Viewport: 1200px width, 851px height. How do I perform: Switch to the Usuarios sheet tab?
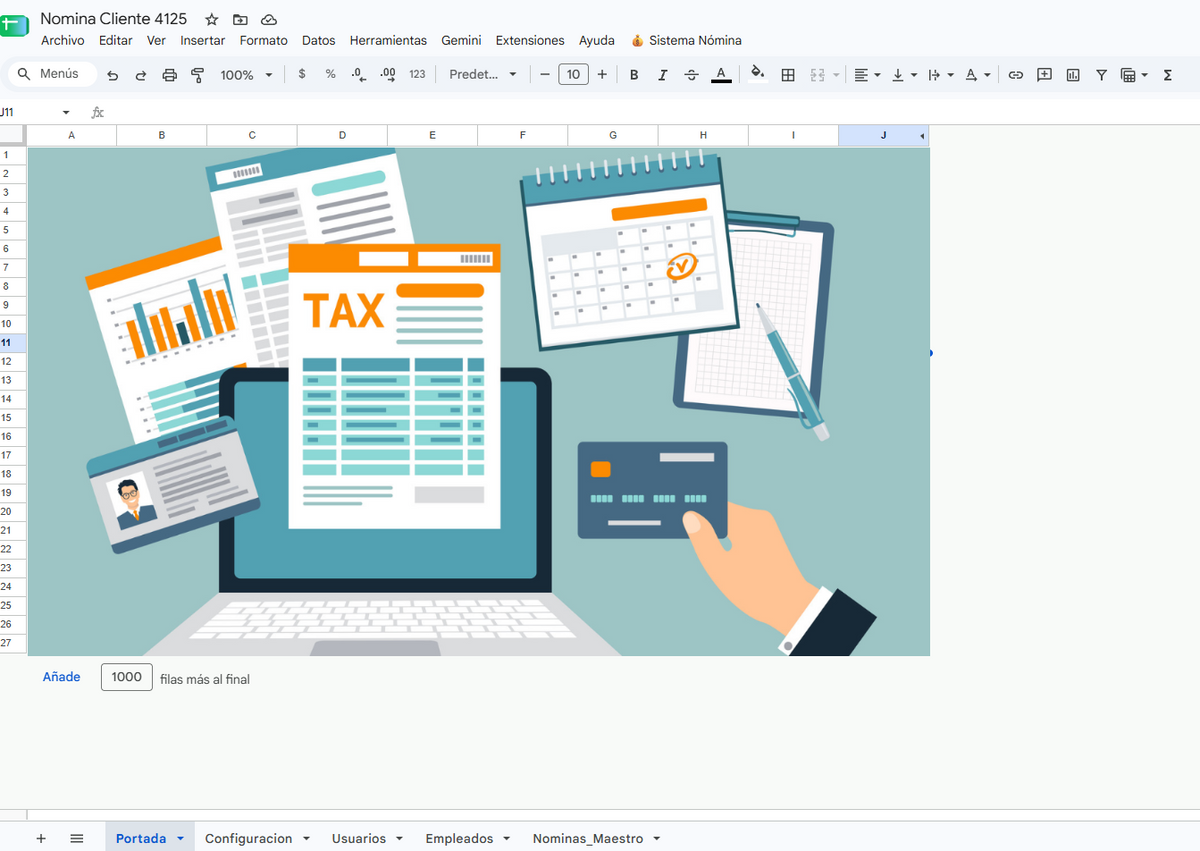[359, 838]
